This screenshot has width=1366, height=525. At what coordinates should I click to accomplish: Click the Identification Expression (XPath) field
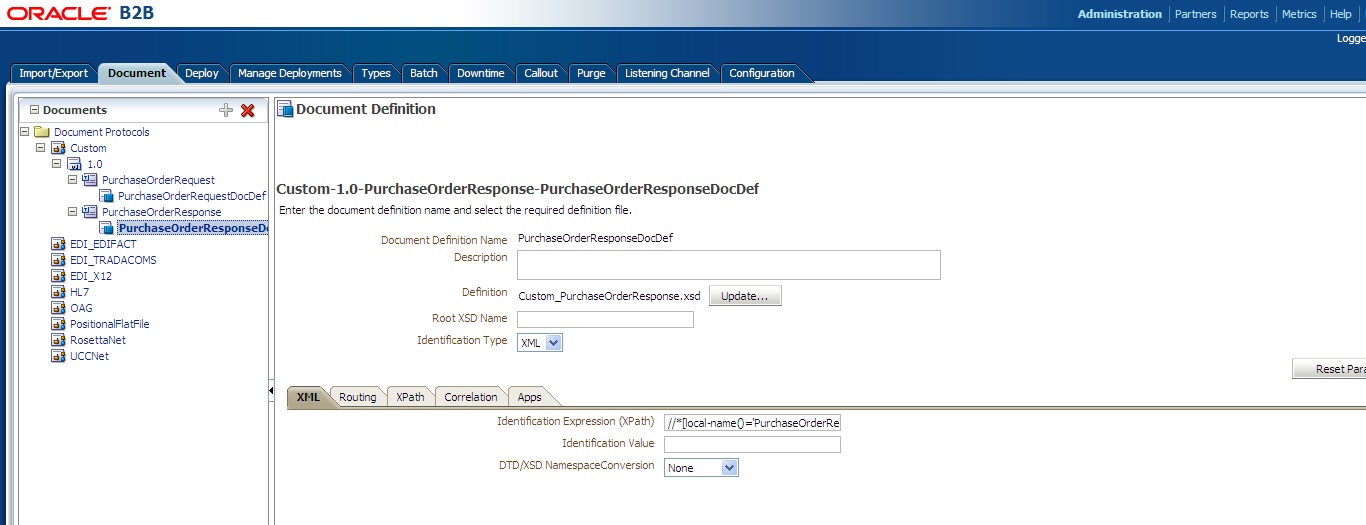(752, 422)
